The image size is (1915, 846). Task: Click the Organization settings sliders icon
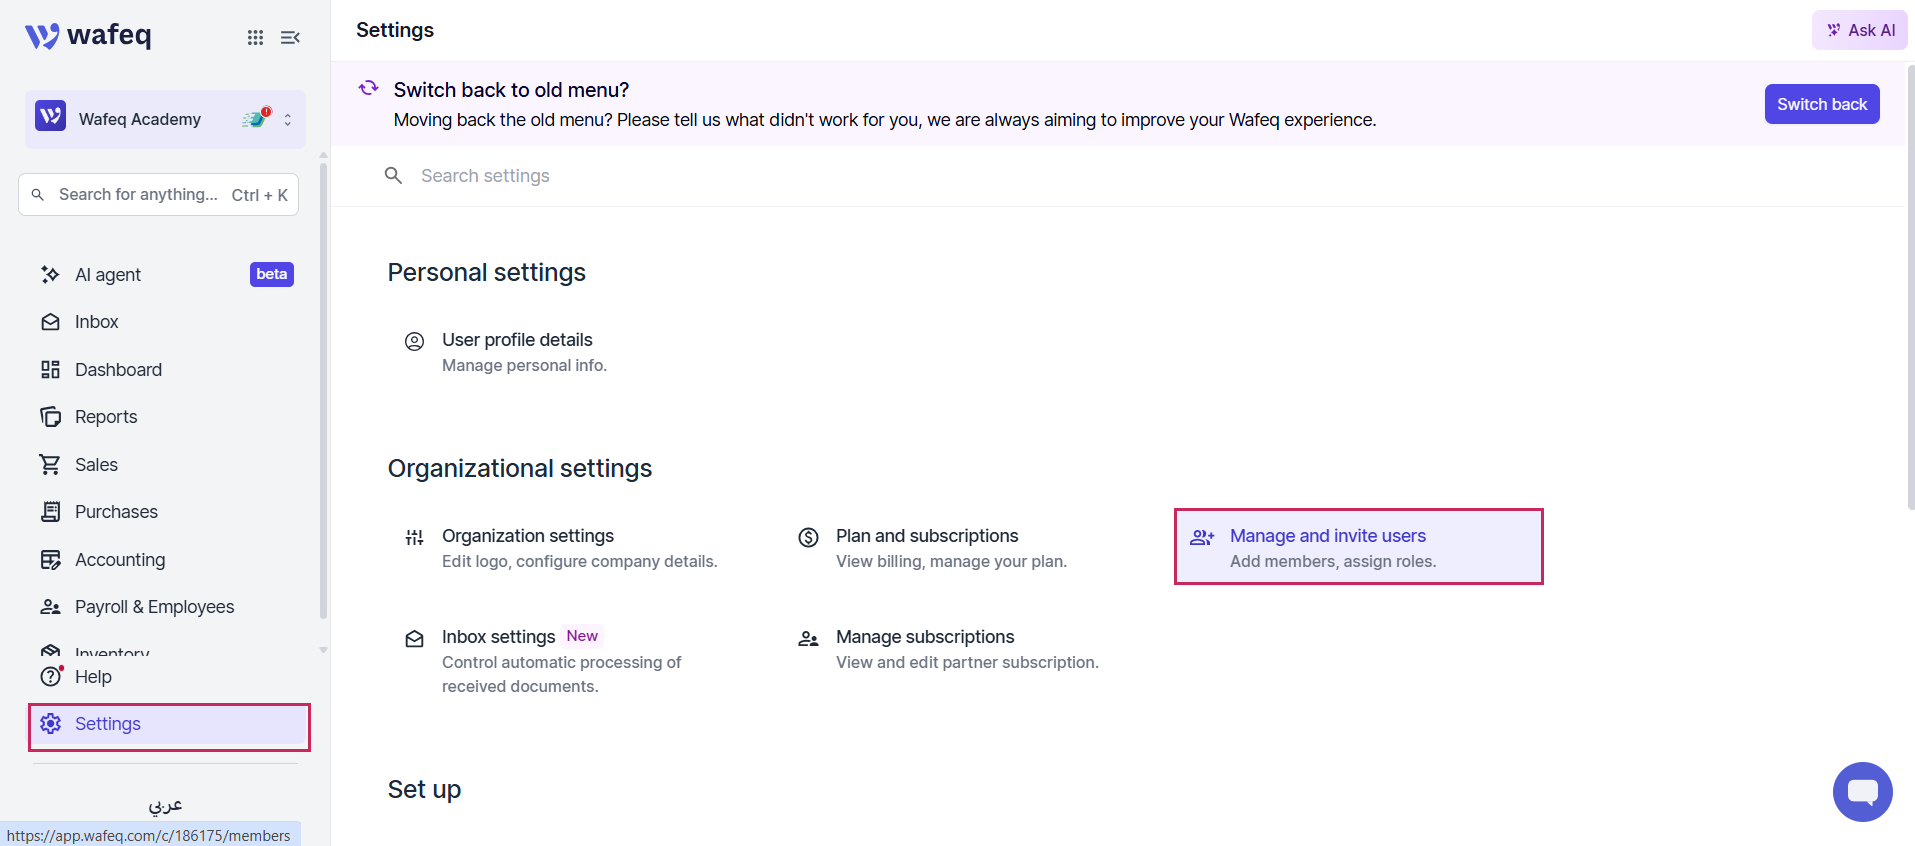click(x=414, y=537)
